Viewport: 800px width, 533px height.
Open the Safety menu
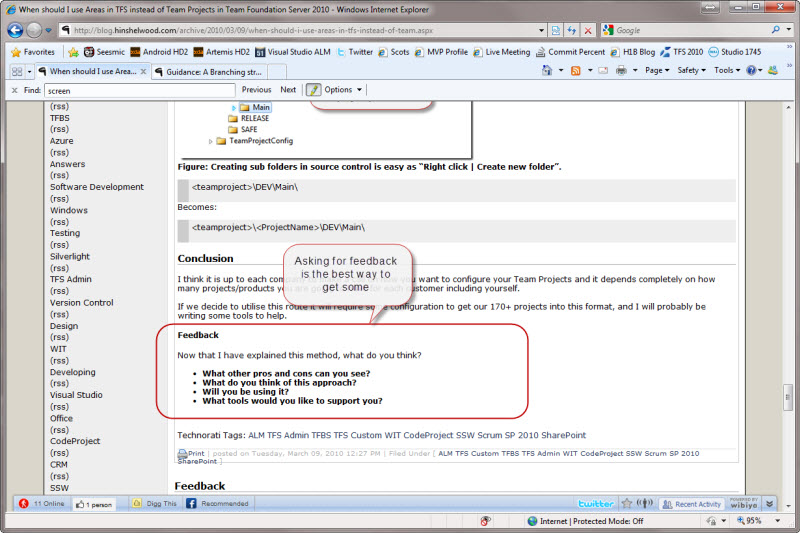[691, 71]
